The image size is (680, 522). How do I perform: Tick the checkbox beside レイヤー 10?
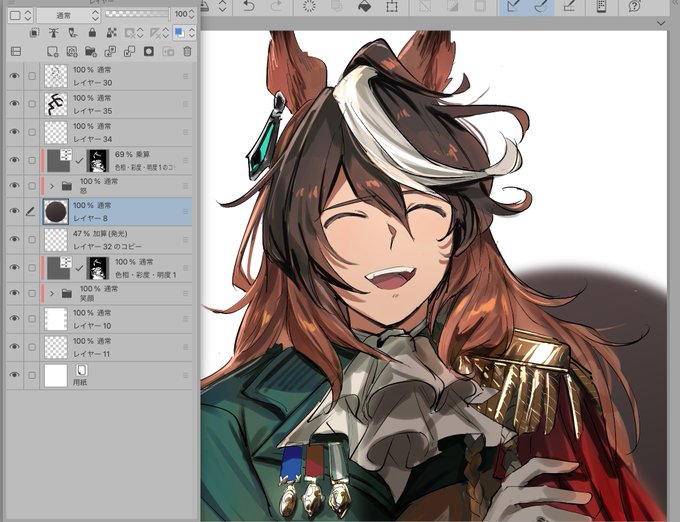(32, 319)
